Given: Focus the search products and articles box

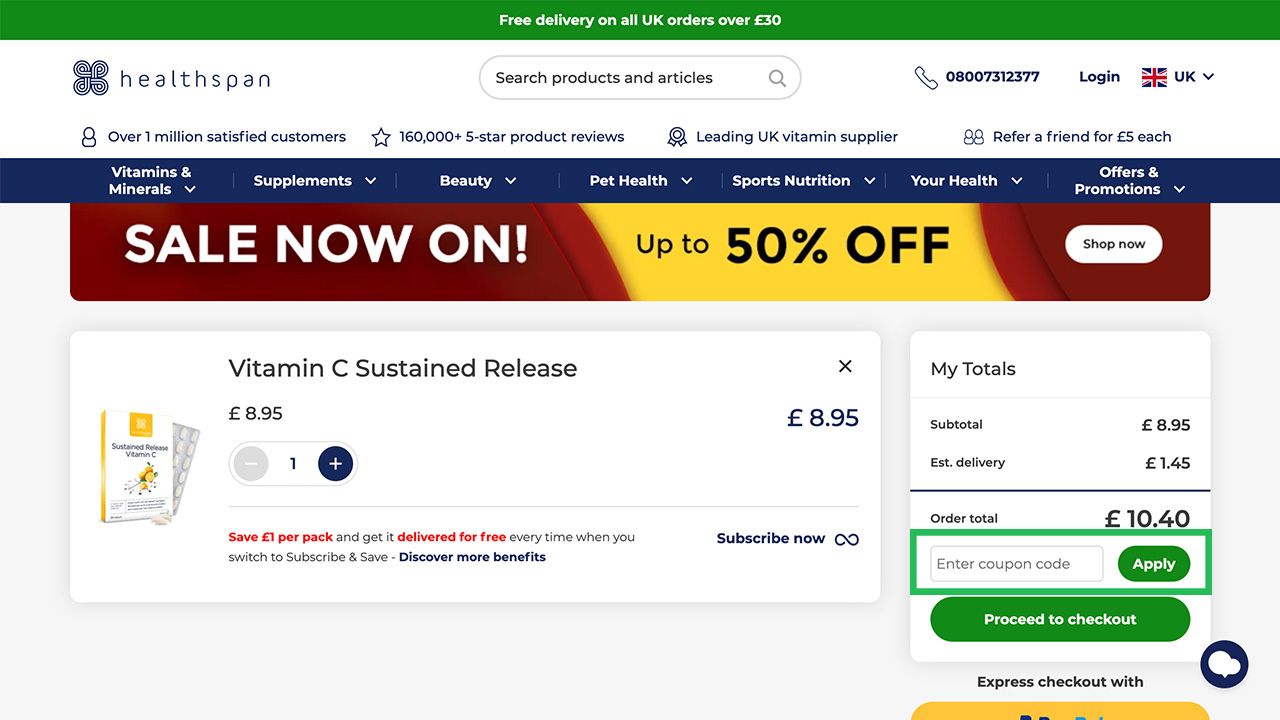Looking at the screenshot, I should click(x=640, y=78).
